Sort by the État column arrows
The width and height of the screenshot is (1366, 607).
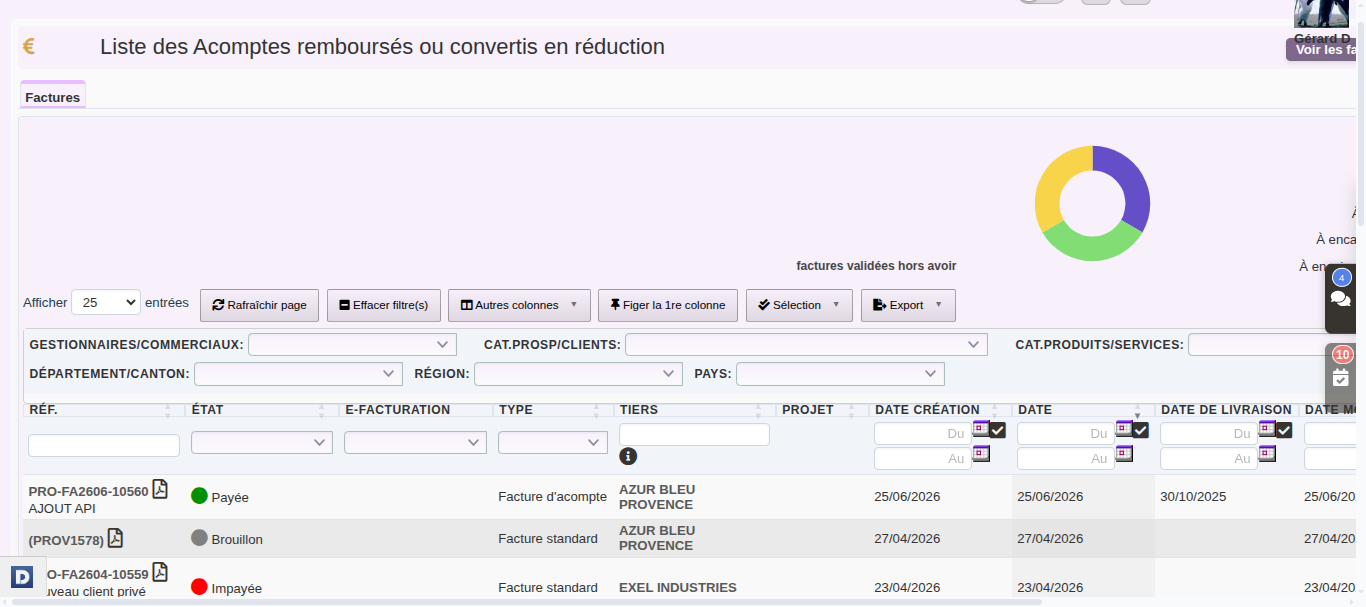click(322, 410)
